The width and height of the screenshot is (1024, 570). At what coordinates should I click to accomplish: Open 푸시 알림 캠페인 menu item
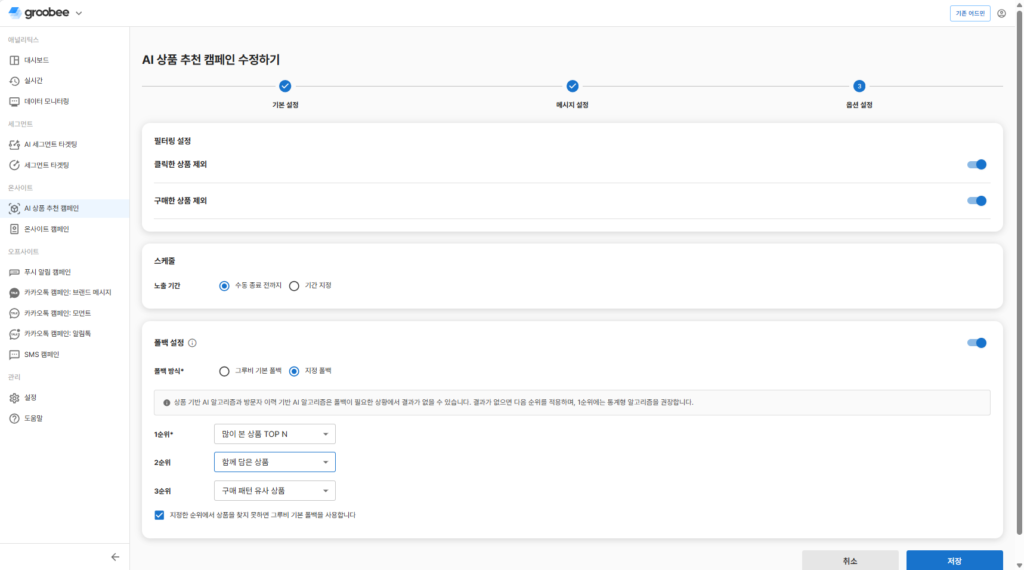tap(65, 272)
